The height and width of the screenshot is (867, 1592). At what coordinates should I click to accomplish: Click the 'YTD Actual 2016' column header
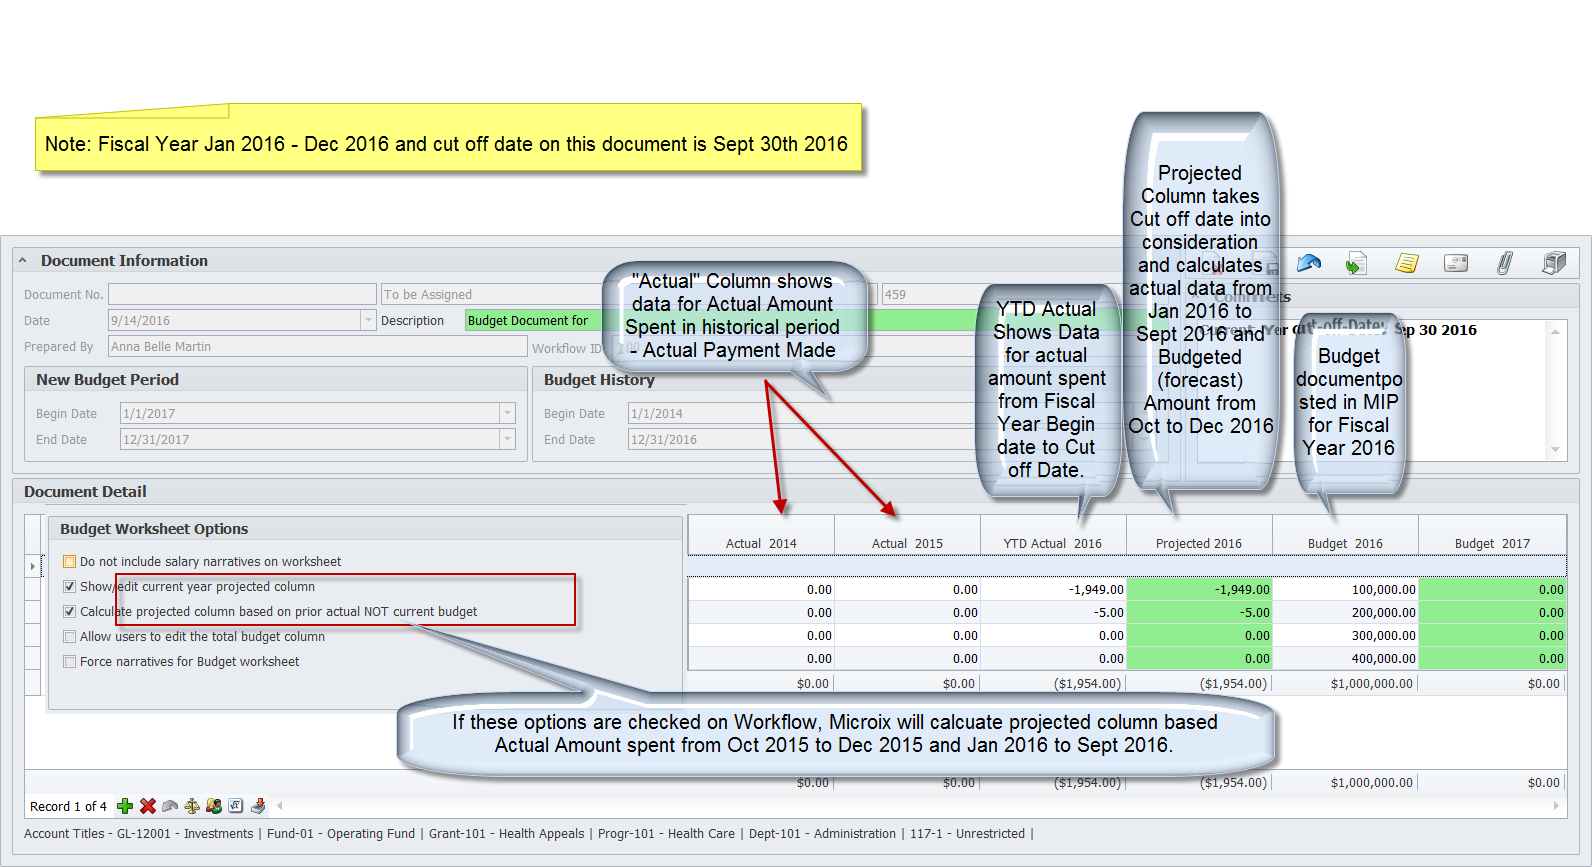(1052, 543)
